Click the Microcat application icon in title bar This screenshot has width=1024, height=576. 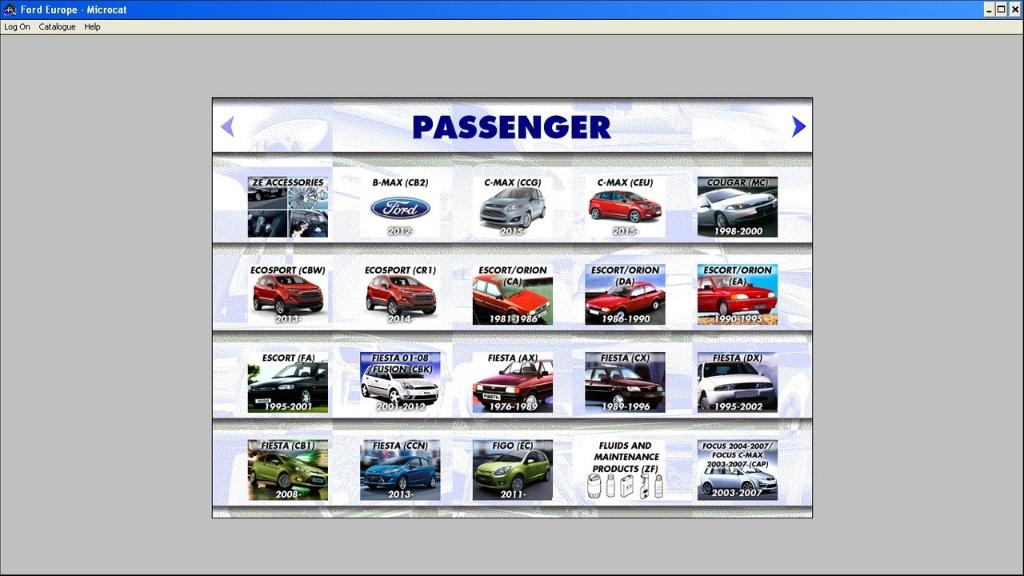(x=10, y=9)
